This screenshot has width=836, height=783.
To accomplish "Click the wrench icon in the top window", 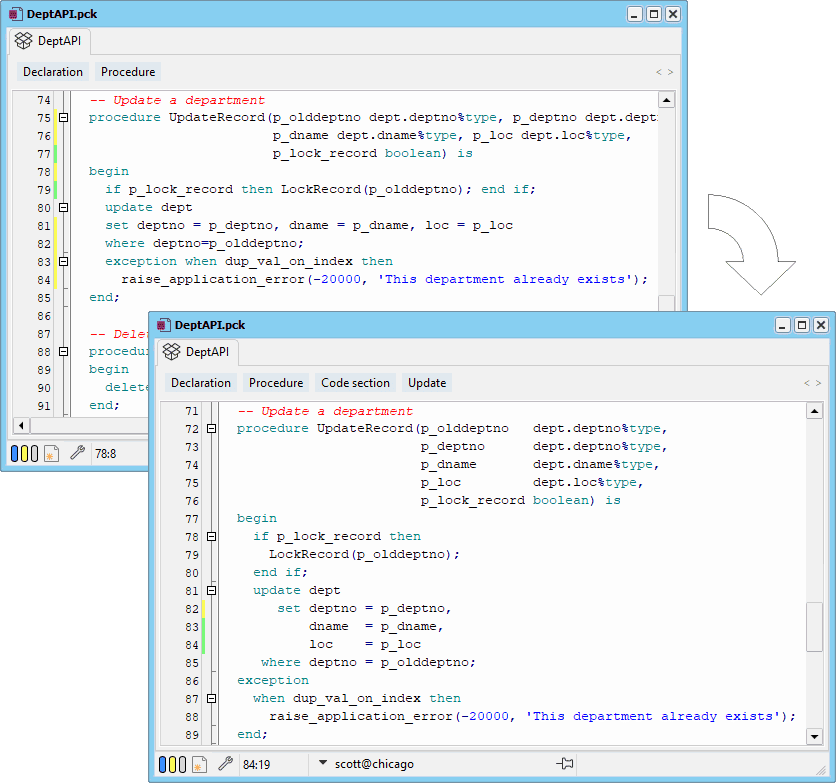I will pyautogui.click(x=77, y=453).
